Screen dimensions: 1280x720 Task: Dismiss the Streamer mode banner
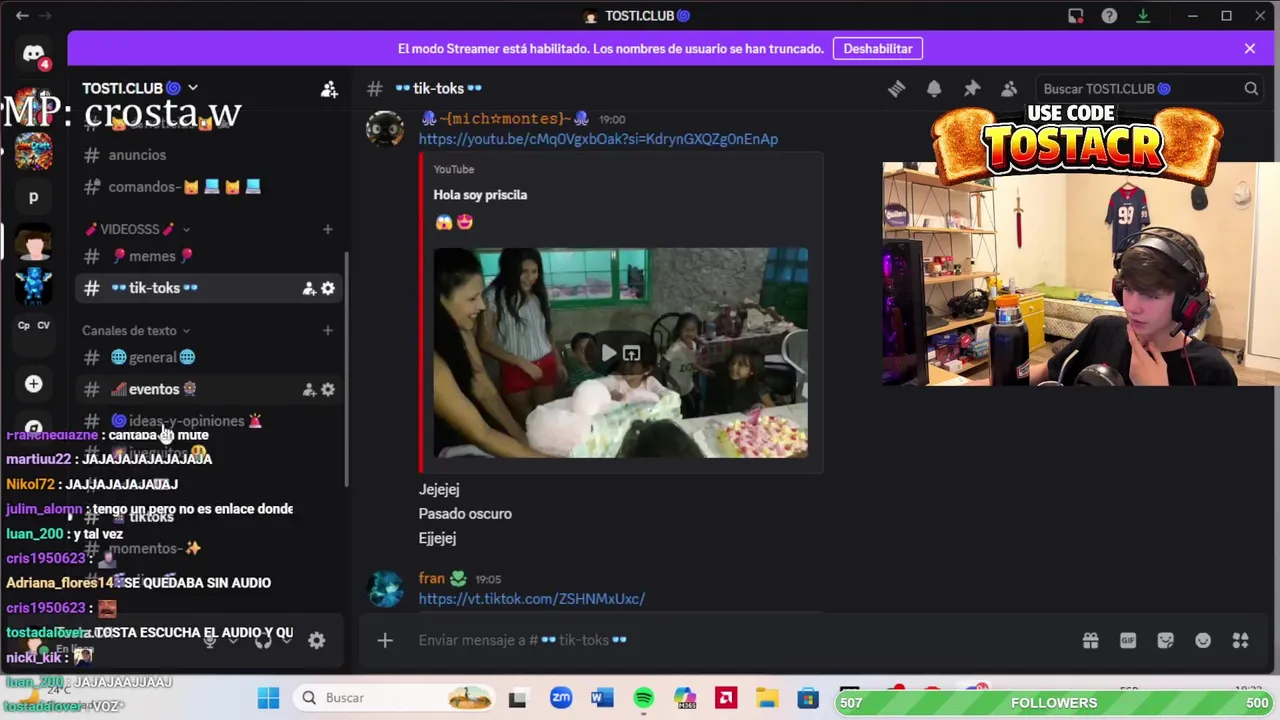pyautogui.click(x=1249, y=48)
